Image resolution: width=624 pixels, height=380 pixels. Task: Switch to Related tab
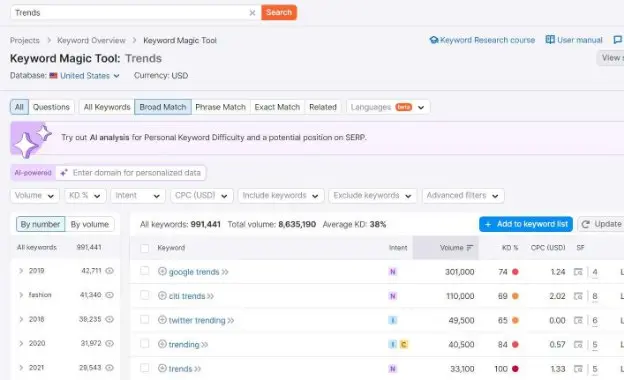pyautogui.click(x=323, y=107)
